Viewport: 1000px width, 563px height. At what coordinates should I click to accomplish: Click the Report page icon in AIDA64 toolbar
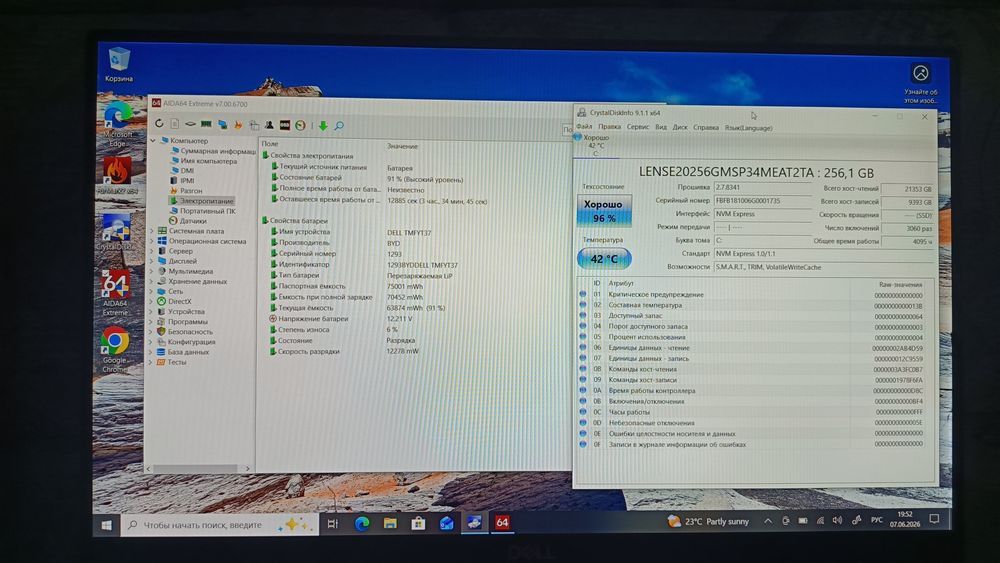tap(175, 124)
